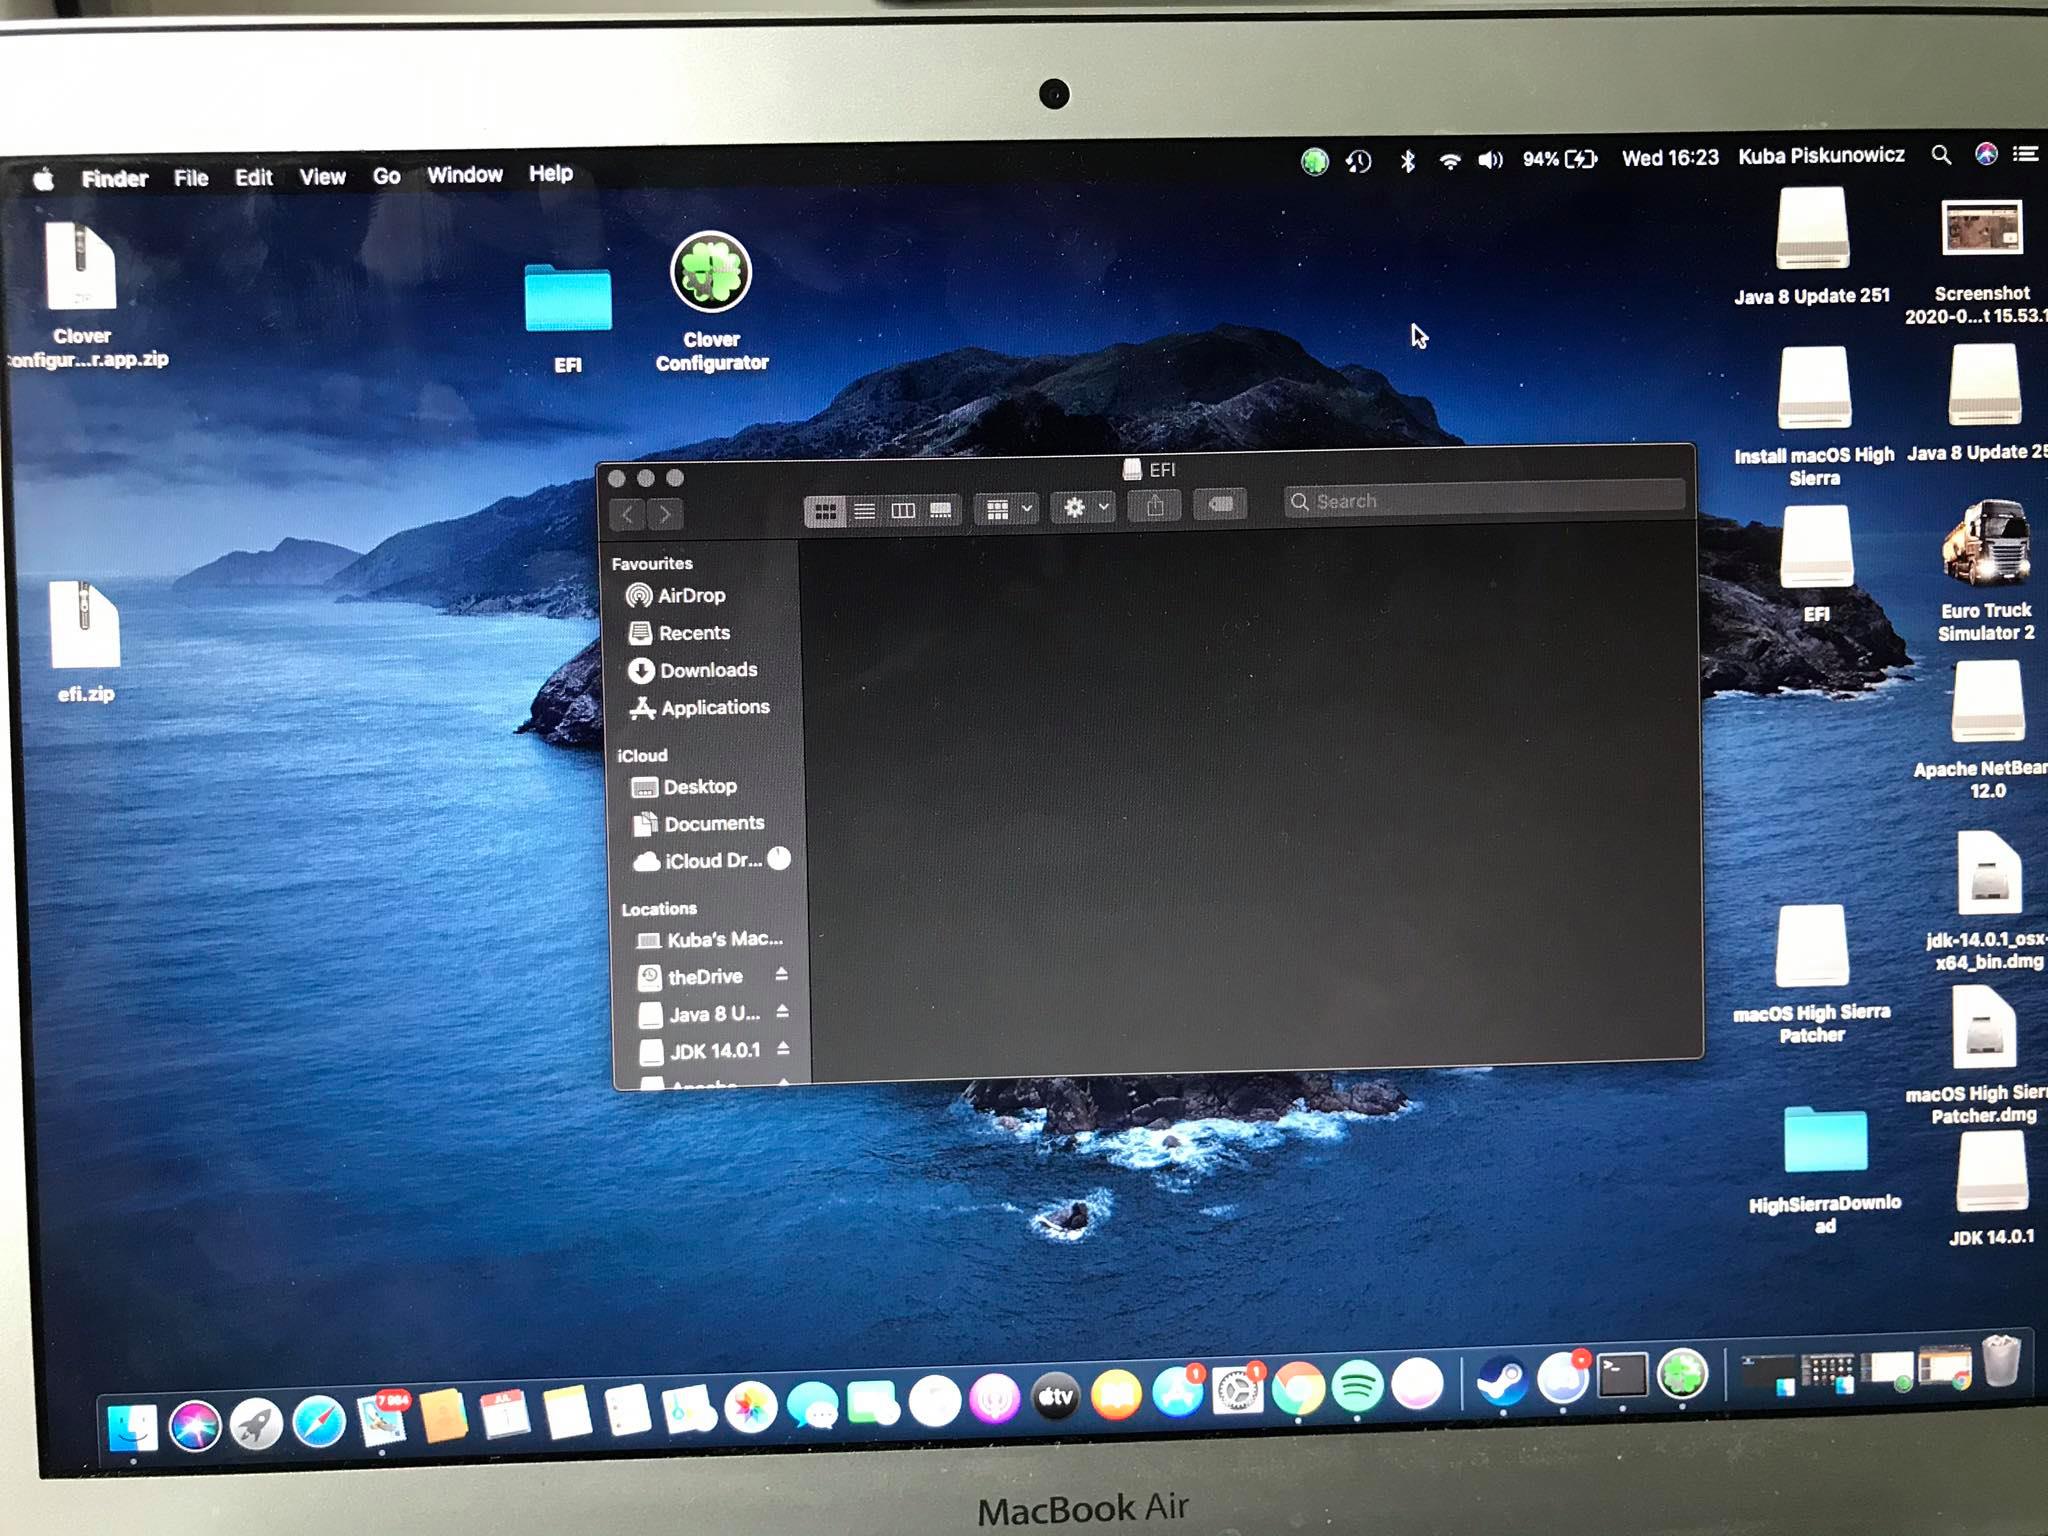Select Downloads in Finder sidebar

coord(707,670)
